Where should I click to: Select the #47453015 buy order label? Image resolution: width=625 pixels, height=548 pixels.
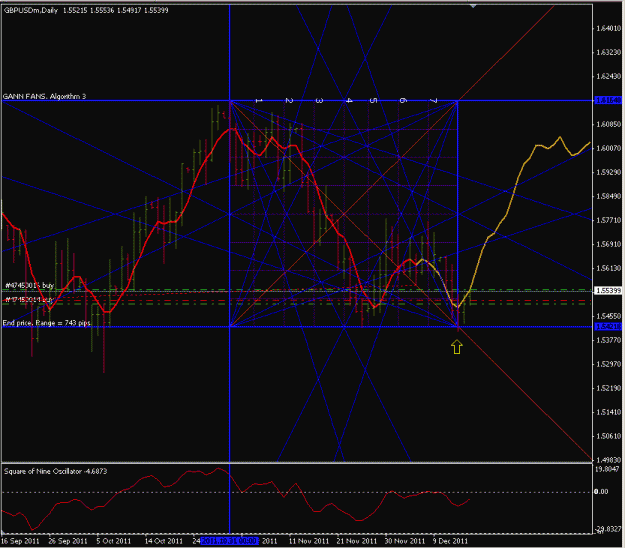(x=29, y=285)
